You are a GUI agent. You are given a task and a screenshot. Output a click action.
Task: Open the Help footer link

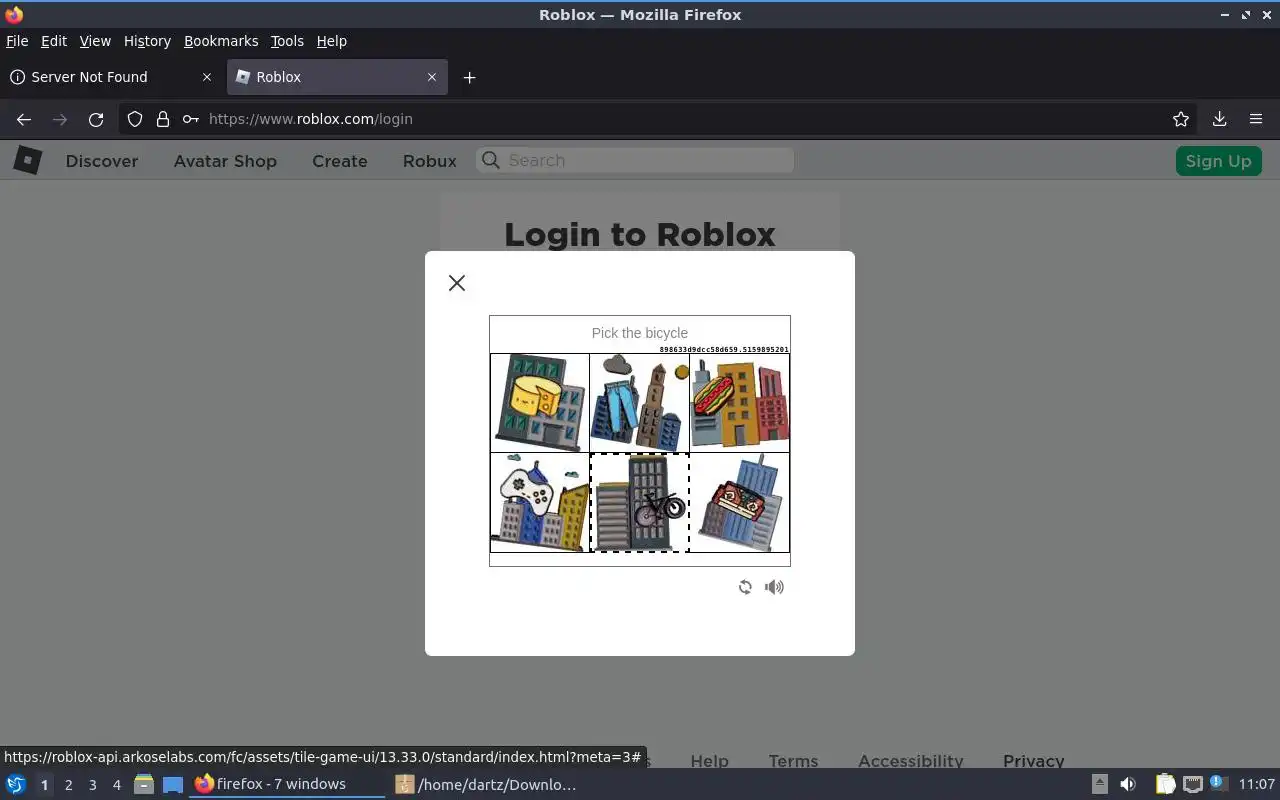pyautogui.click(x=709, y=761)
